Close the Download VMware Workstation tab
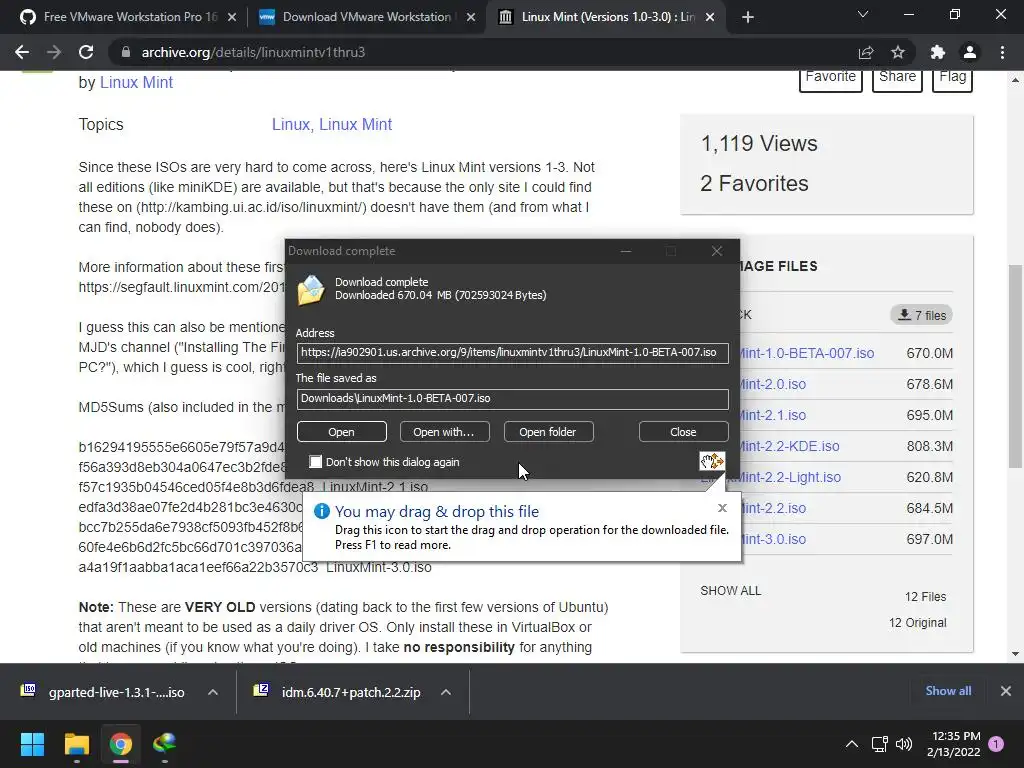This screenshot has height=768, width=1024. click(x=471, y=17)
